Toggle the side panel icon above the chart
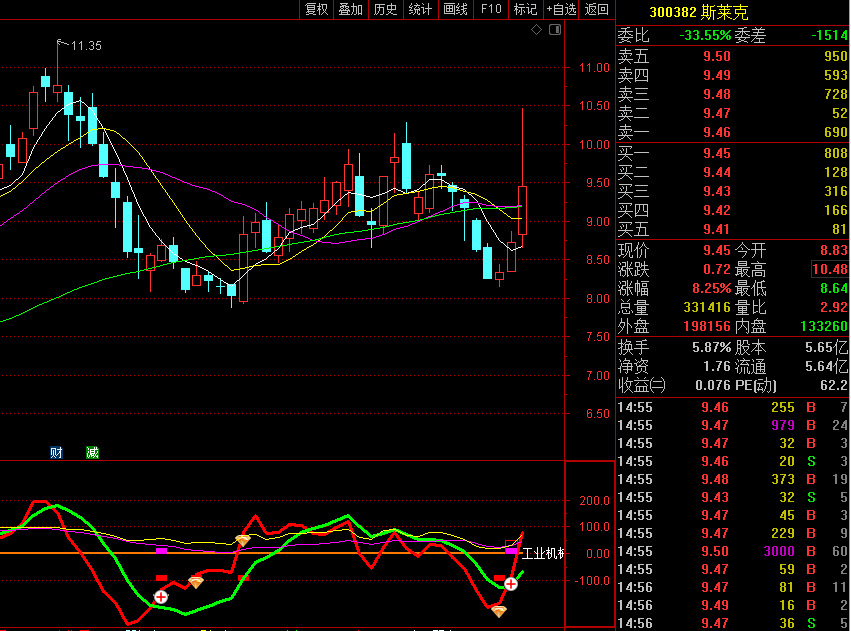This screenshot has width=851, height=631. point(555,30)
